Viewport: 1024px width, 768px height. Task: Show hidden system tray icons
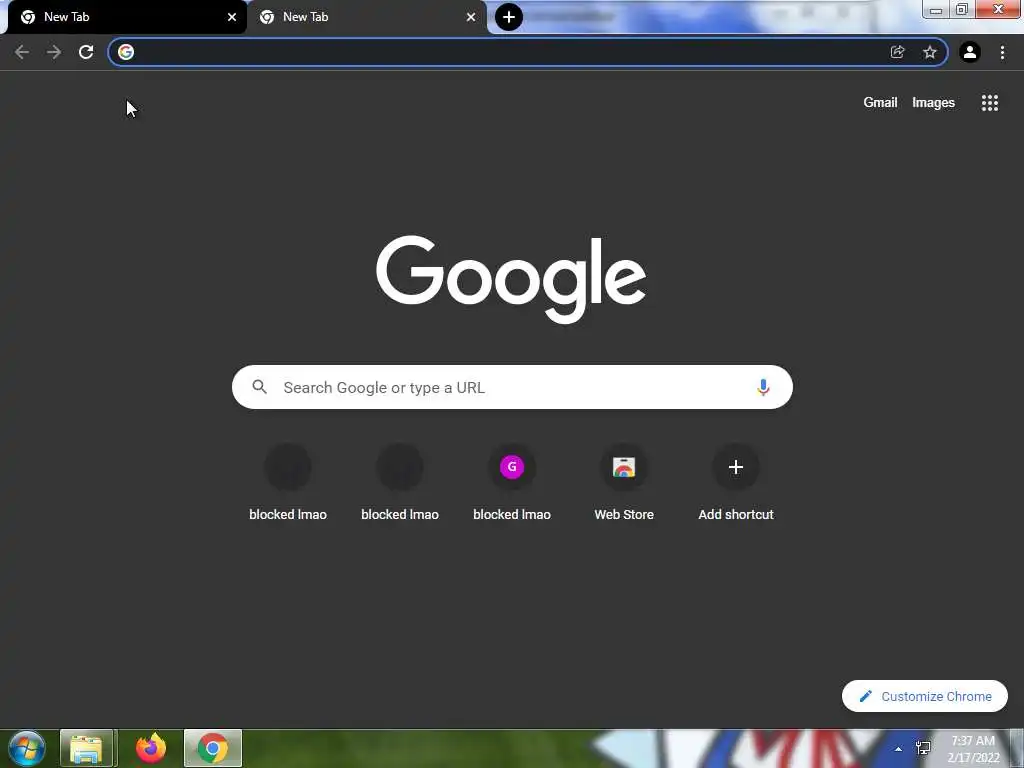(x=898, y=749)
